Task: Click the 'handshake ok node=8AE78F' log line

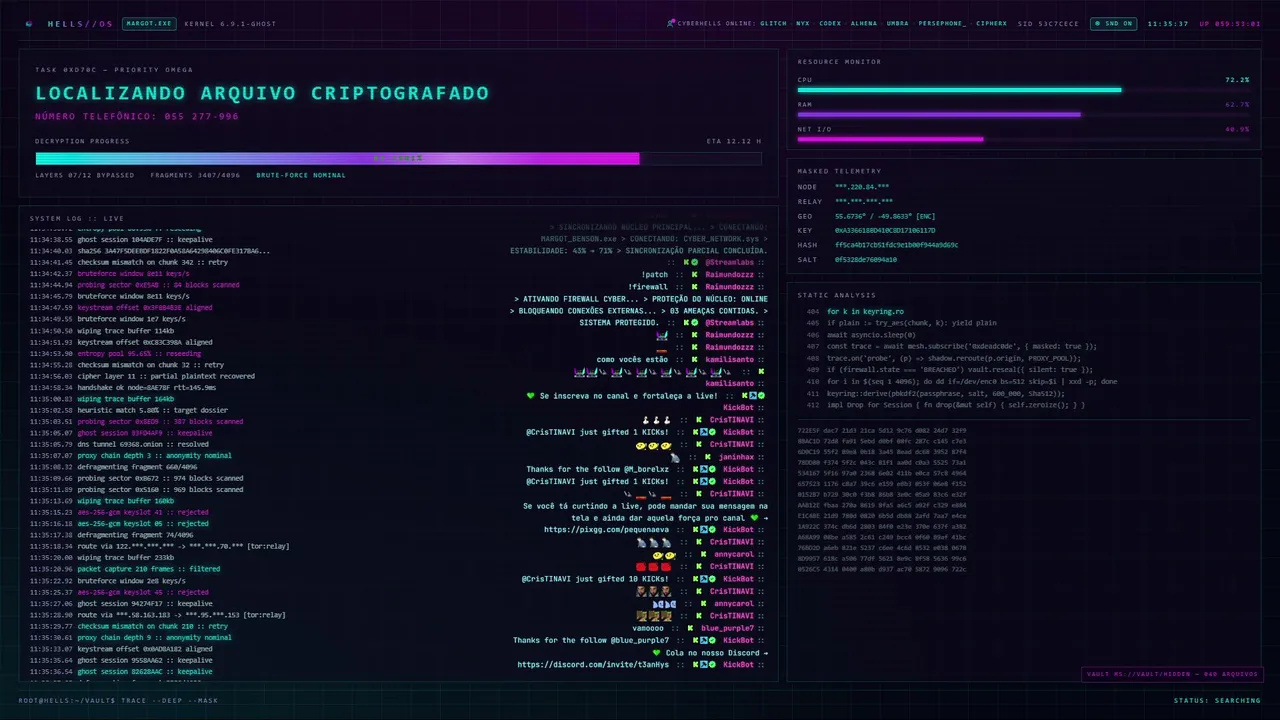Action: pyautogui.click(x=147, y=387)
